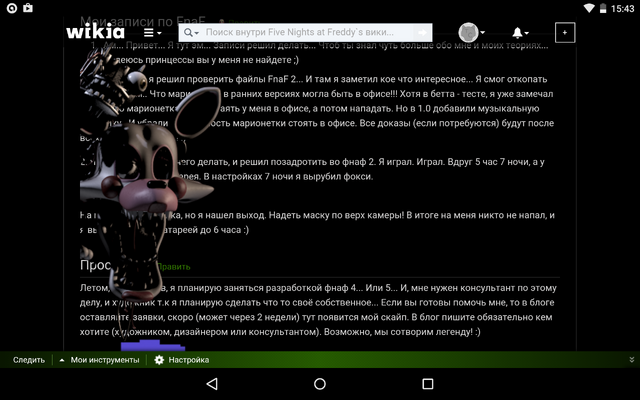Tap the Android recent apps button
640x400 pixels.
tap(428, 384)
